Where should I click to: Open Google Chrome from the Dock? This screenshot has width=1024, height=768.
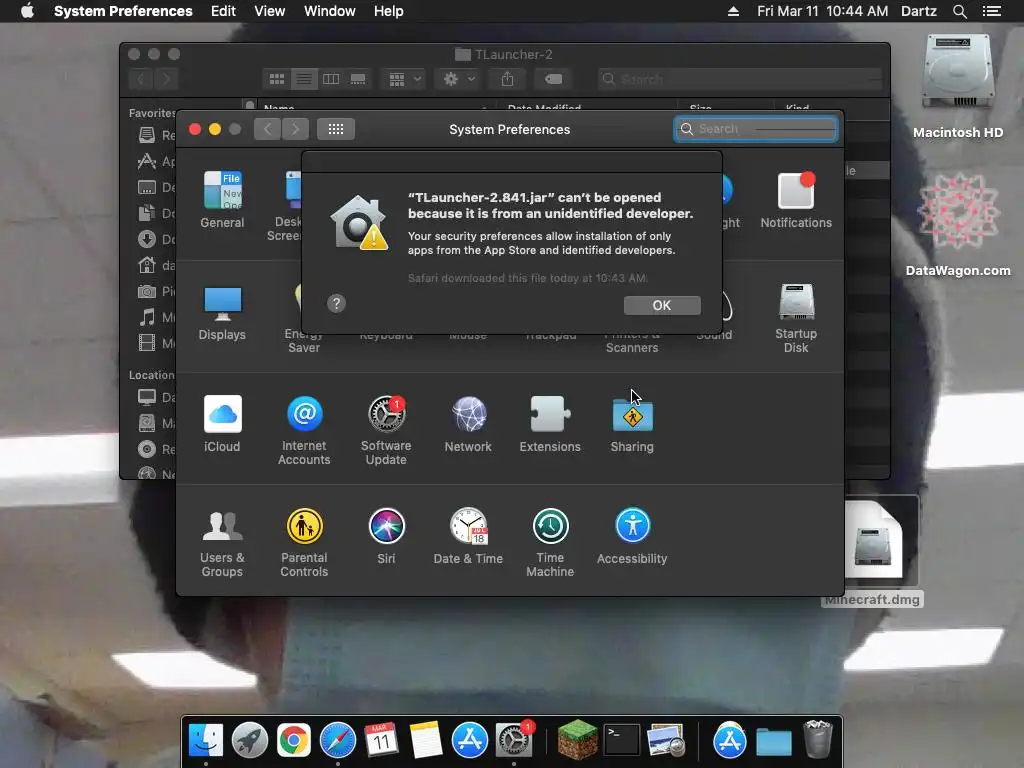point(293,740)
